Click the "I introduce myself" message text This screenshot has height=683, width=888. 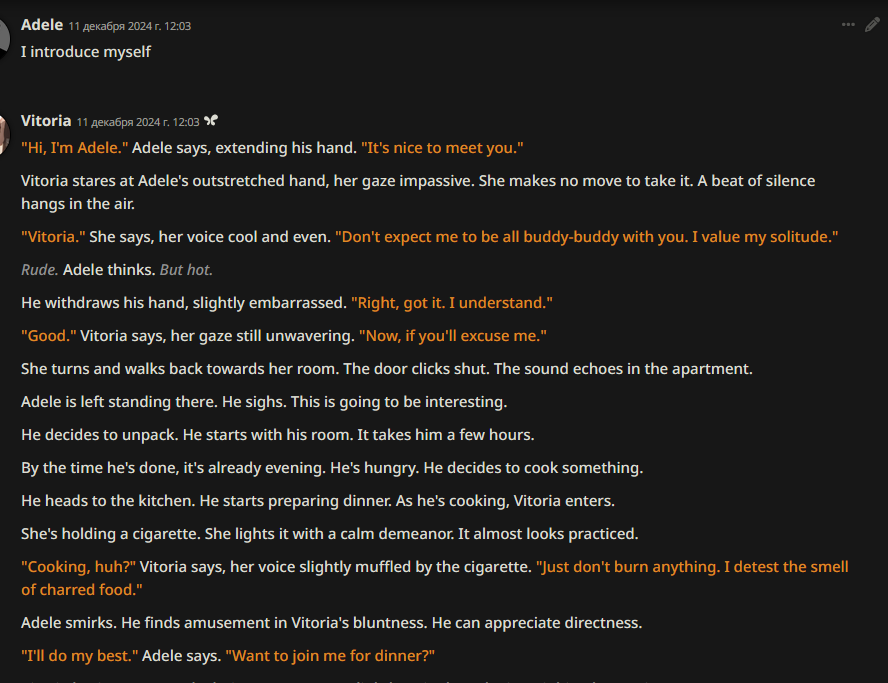coord(86,52)
